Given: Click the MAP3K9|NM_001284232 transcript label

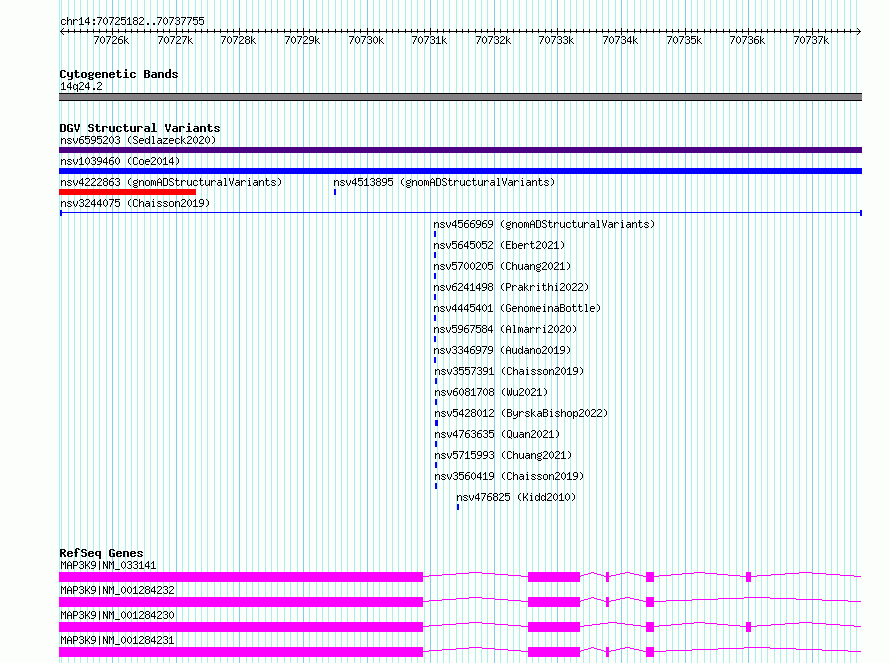Looking at the screenshot, I should (117, 590).
